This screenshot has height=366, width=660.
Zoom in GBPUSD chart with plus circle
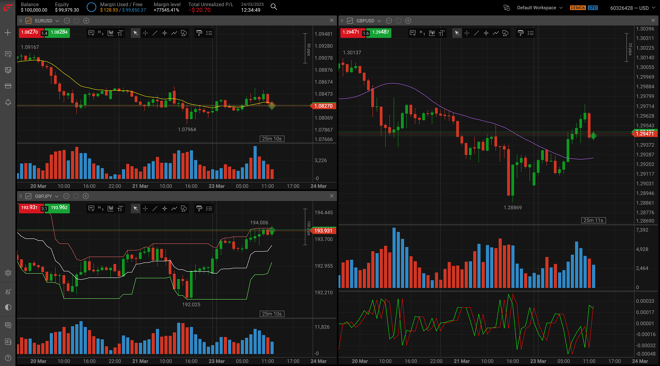coord(408,21)
